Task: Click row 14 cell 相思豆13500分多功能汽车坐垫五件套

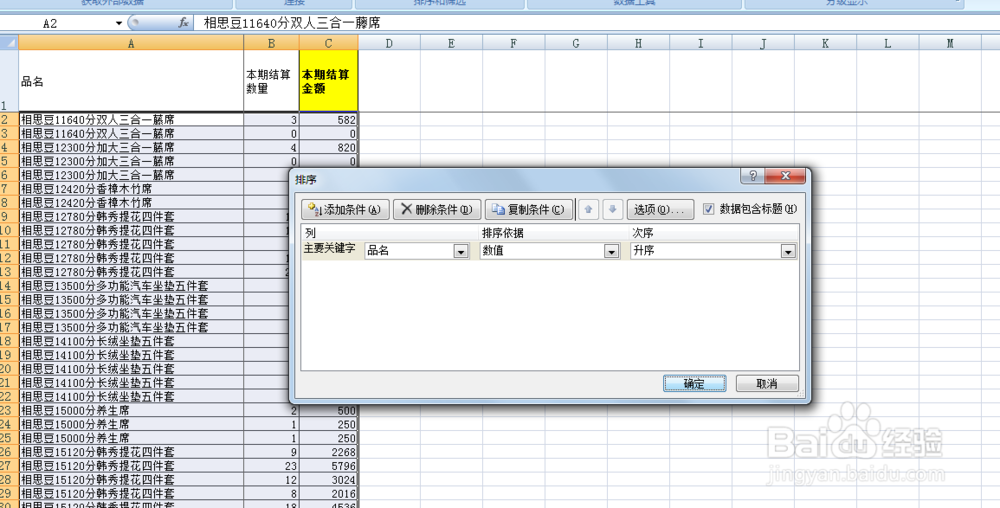Action: tap(131, 286)
